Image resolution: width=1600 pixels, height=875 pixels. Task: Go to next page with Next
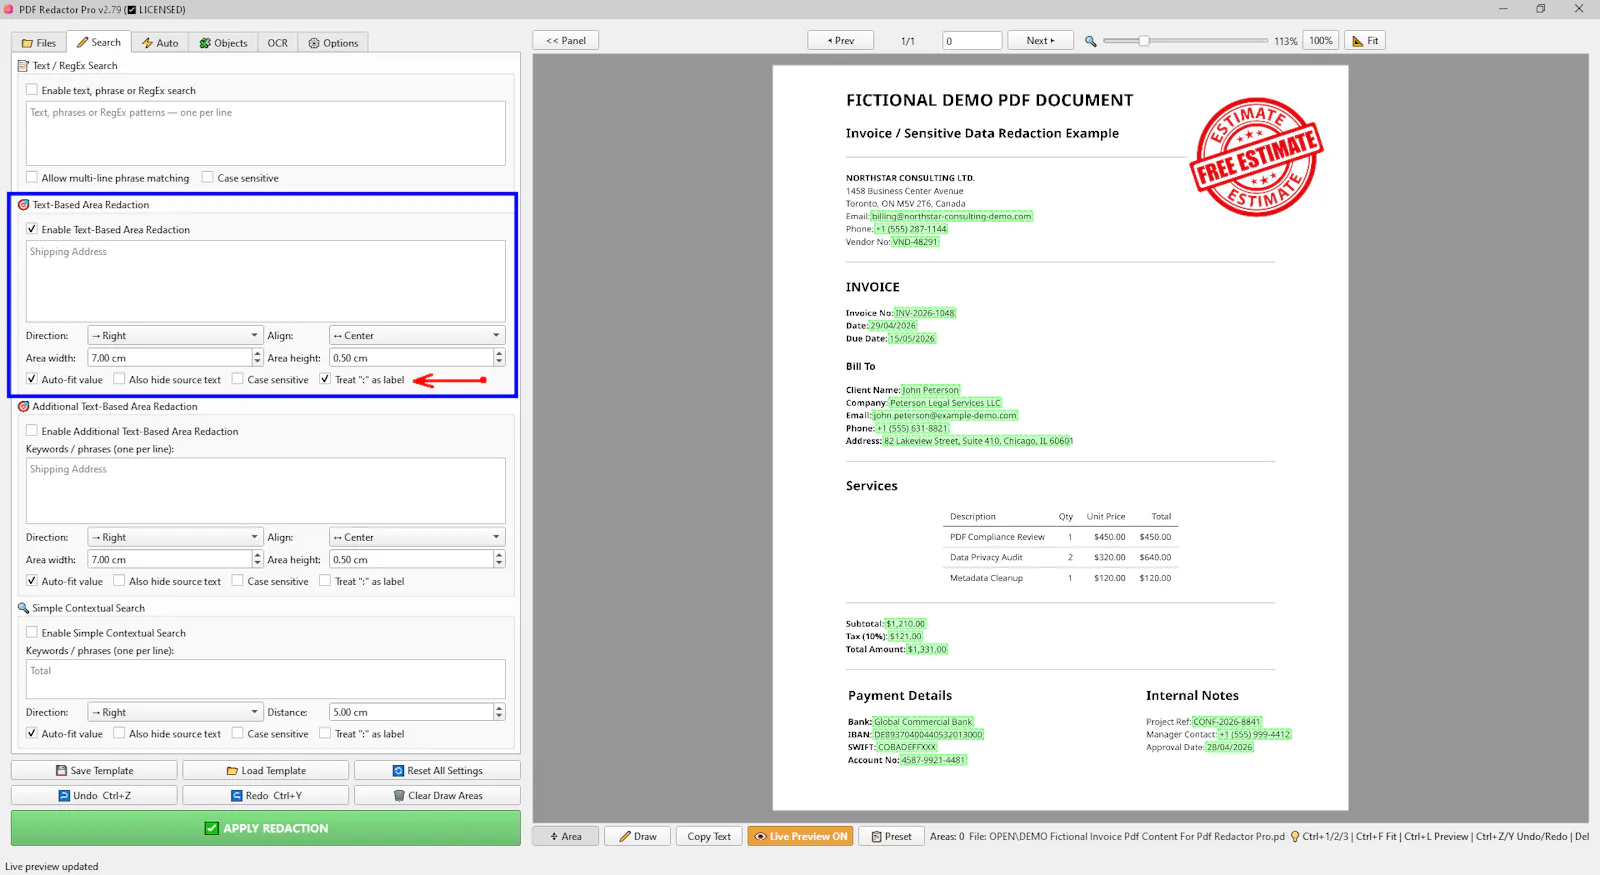coord(1040,40)
